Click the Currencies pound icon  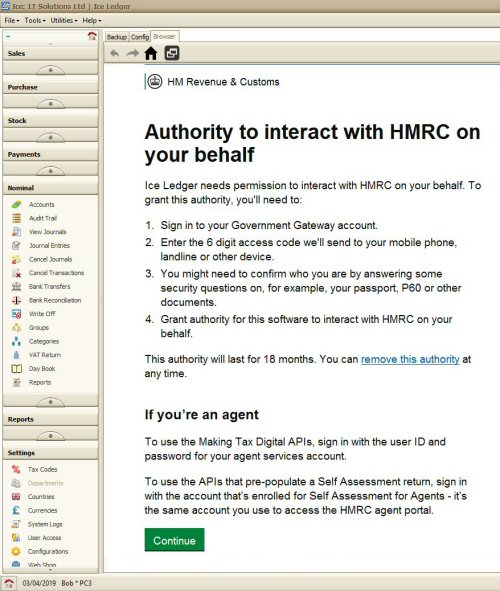tap(16, 510)
